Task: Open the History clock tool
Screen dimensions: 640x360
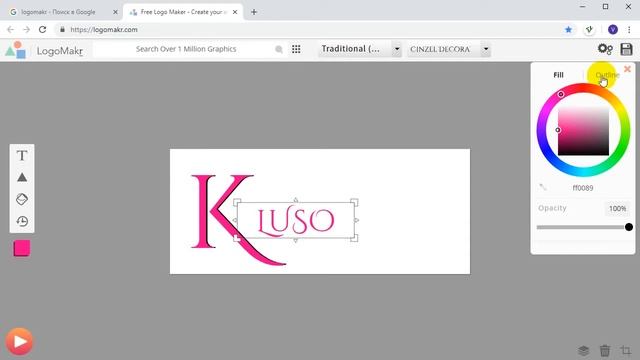Action: pyautogui.click(x=22, y=221)
